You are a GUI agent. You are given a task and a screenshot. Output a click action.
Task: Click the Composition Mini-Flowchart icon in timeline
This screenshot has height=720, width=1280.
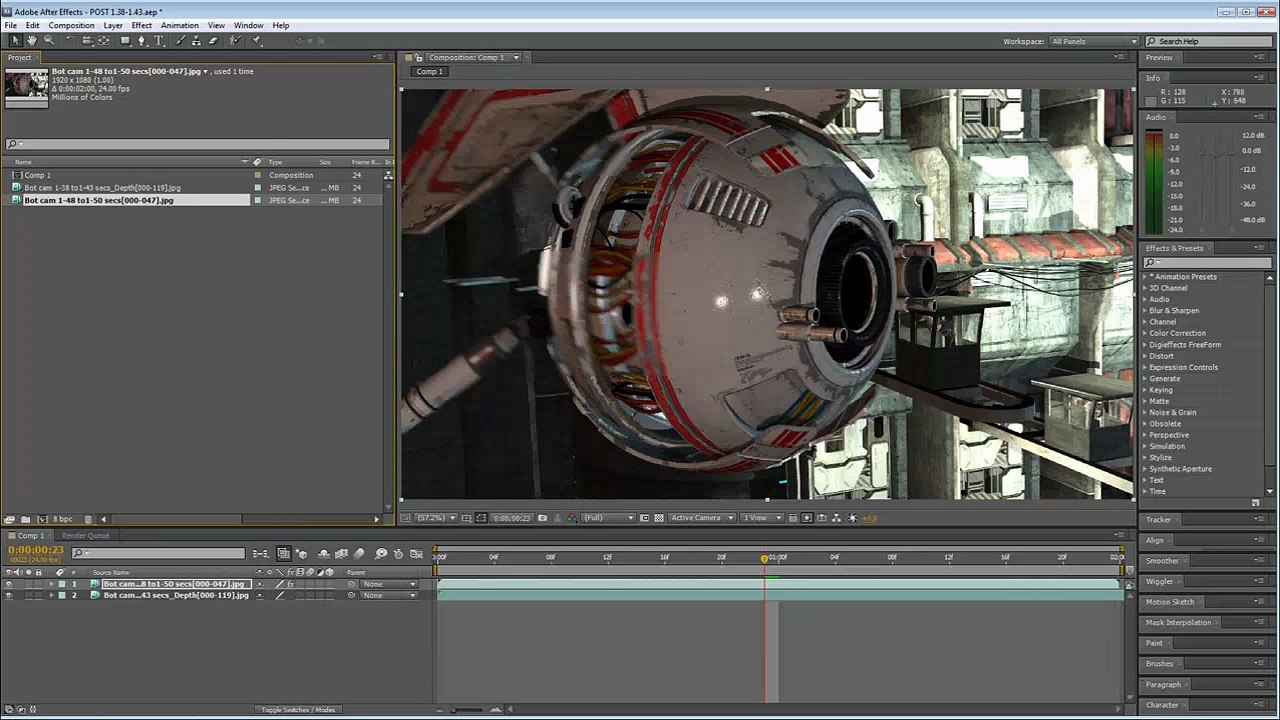260,553
